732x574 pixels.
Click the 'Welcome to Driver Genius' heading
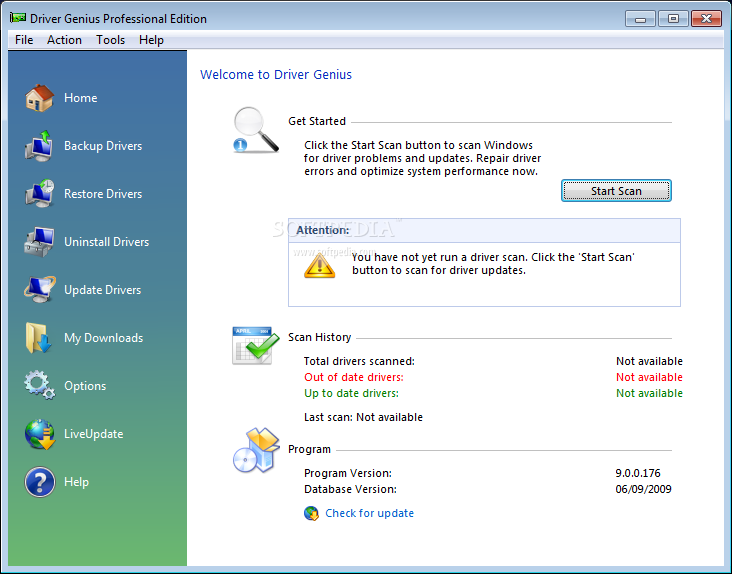276,75
